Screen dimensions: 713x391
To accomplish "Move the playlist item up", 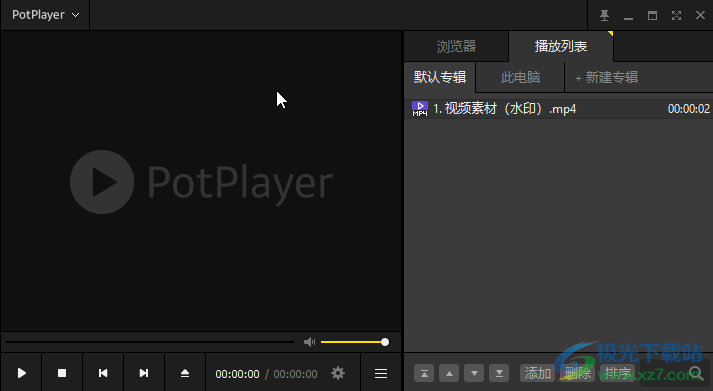I will [x=449, y=374].
